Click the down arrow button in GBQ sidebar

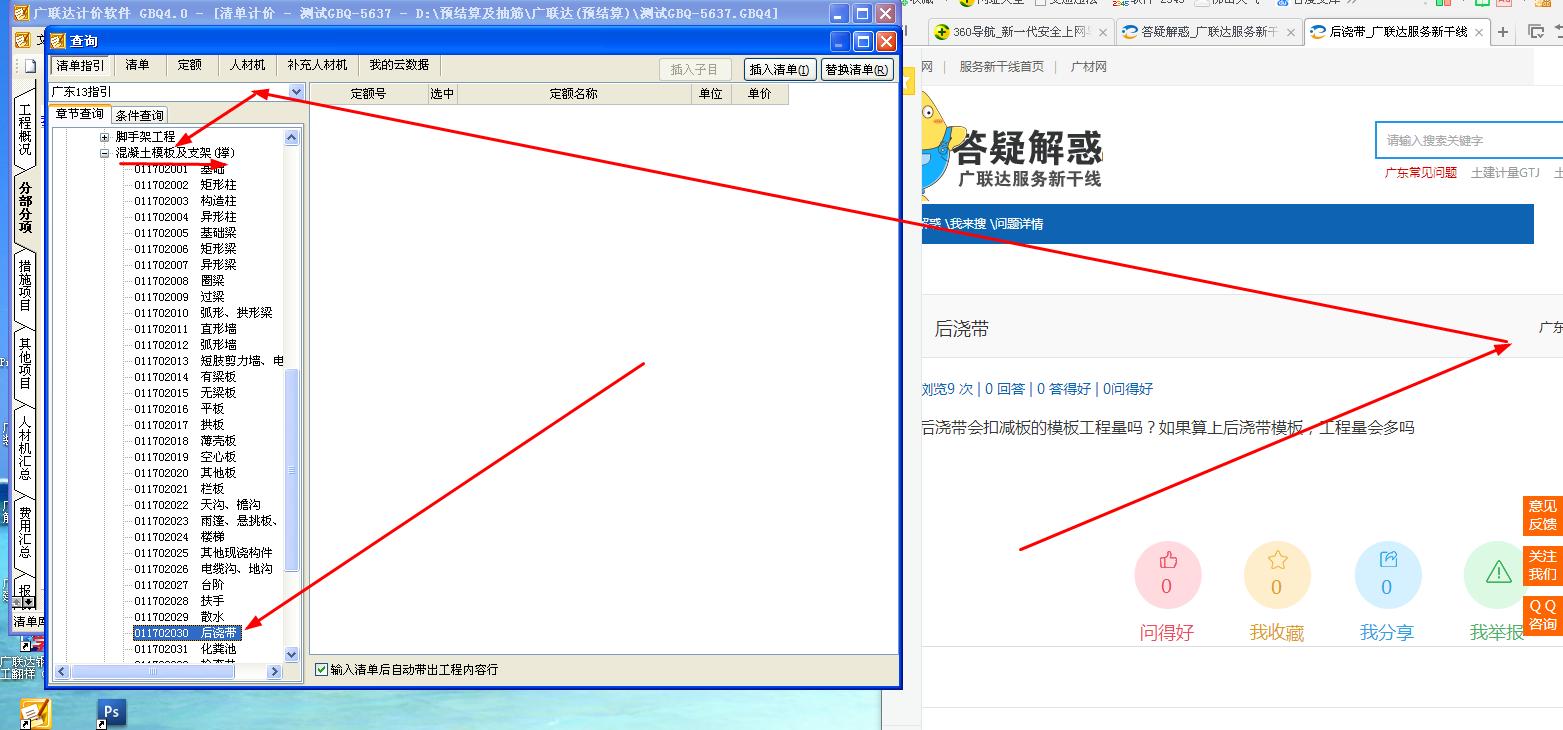[x=28, y=602]
